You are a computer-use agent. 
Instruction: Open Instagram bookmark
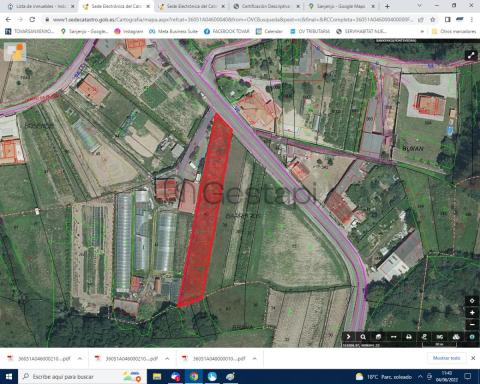tap(129, 31)
